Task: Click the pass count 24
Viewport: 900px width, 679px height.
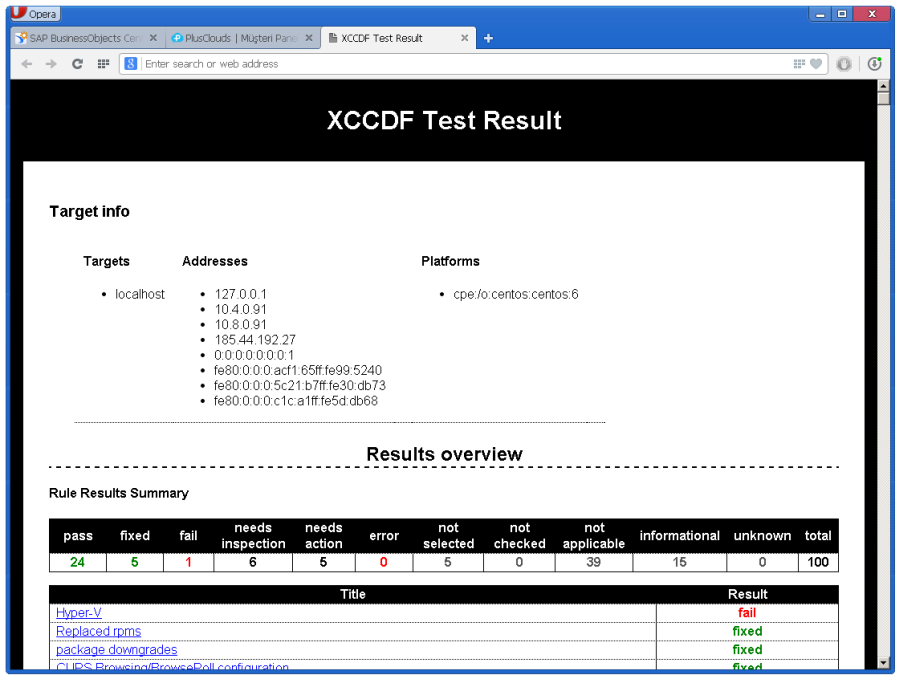Action: point(77,562)
